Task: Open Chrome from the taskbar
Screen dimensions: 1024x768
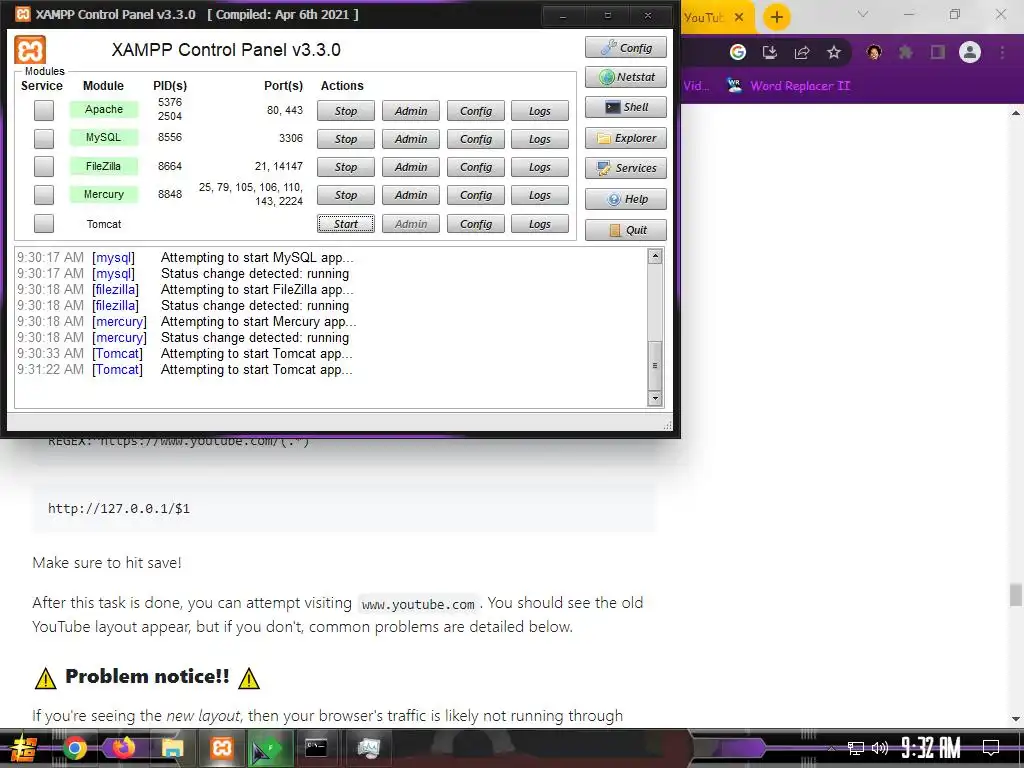Action: pos(75,748)
